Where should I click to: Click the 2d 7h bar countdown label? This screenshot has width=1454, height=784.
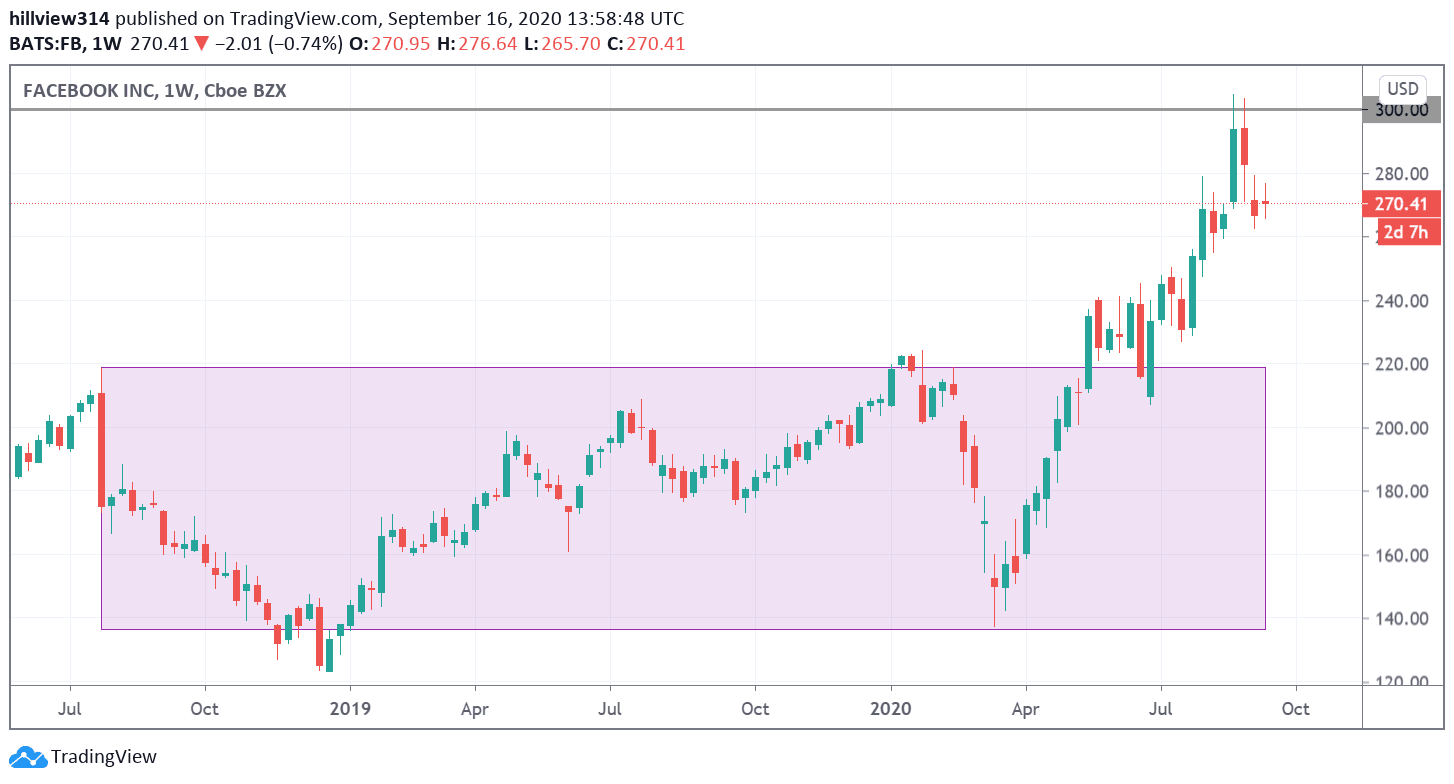(1408, 233)
